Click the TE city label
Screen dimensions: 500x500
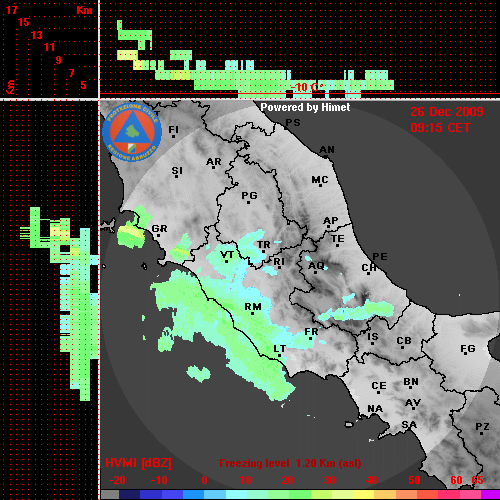point(338,239)
